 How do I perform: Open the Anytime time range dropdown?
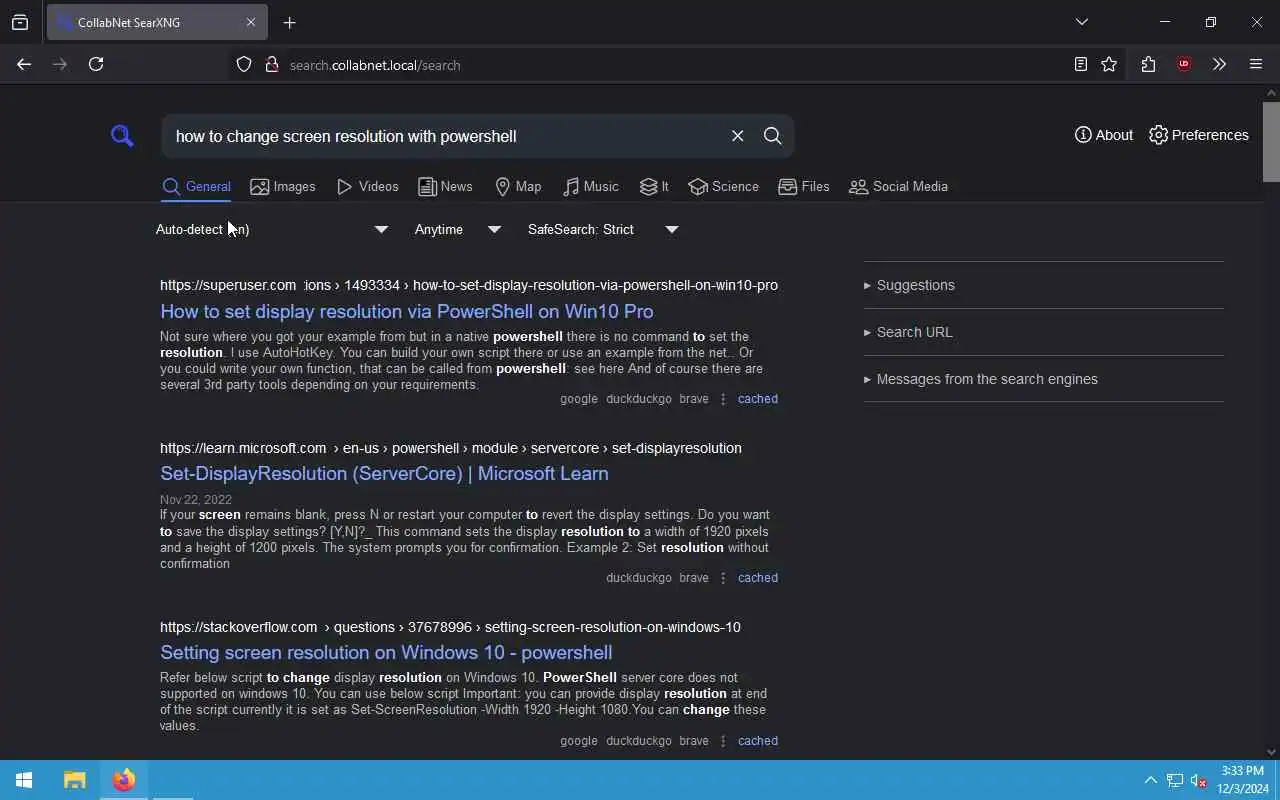coord(458,229)
